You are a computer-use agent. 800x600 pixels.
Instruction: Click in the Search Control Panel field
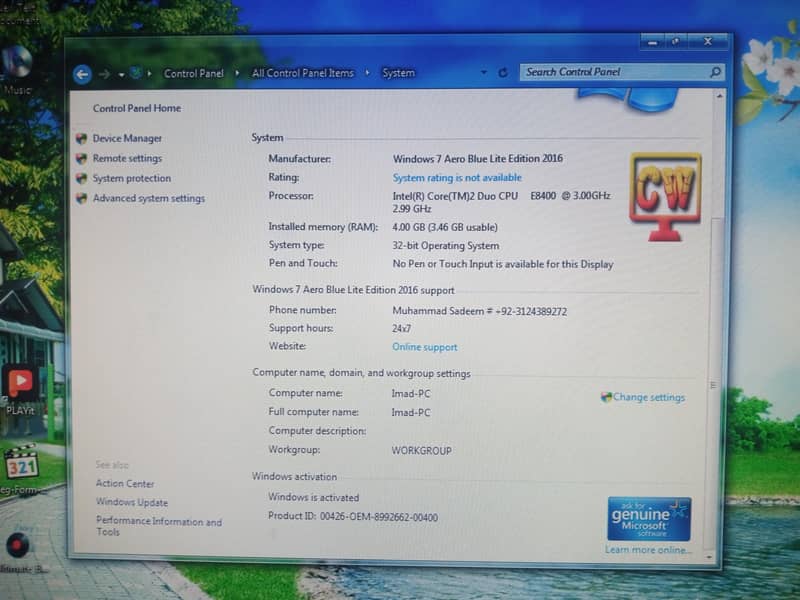[x=610, y=72]
